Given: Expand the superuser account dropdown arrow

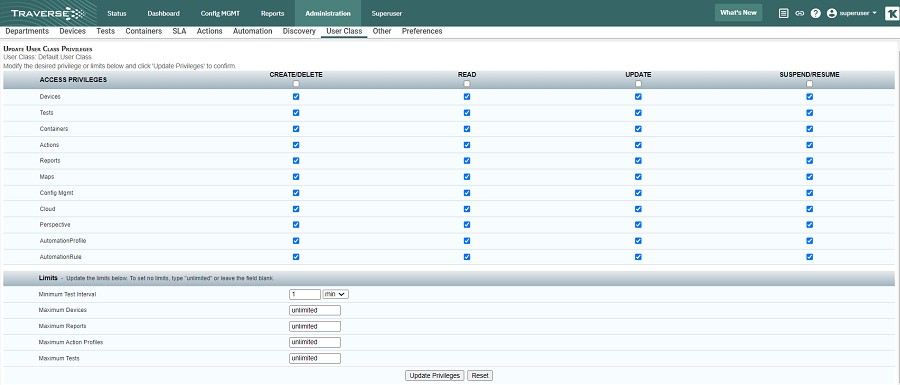Looking at the screenshot, I should point(874,13).
